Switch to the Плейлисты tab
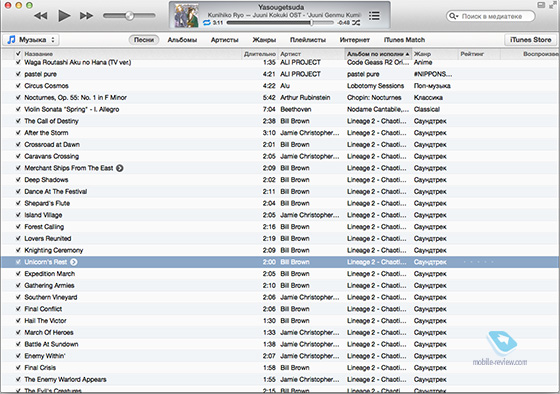This screenshot has width=560, height=394. 308,40
